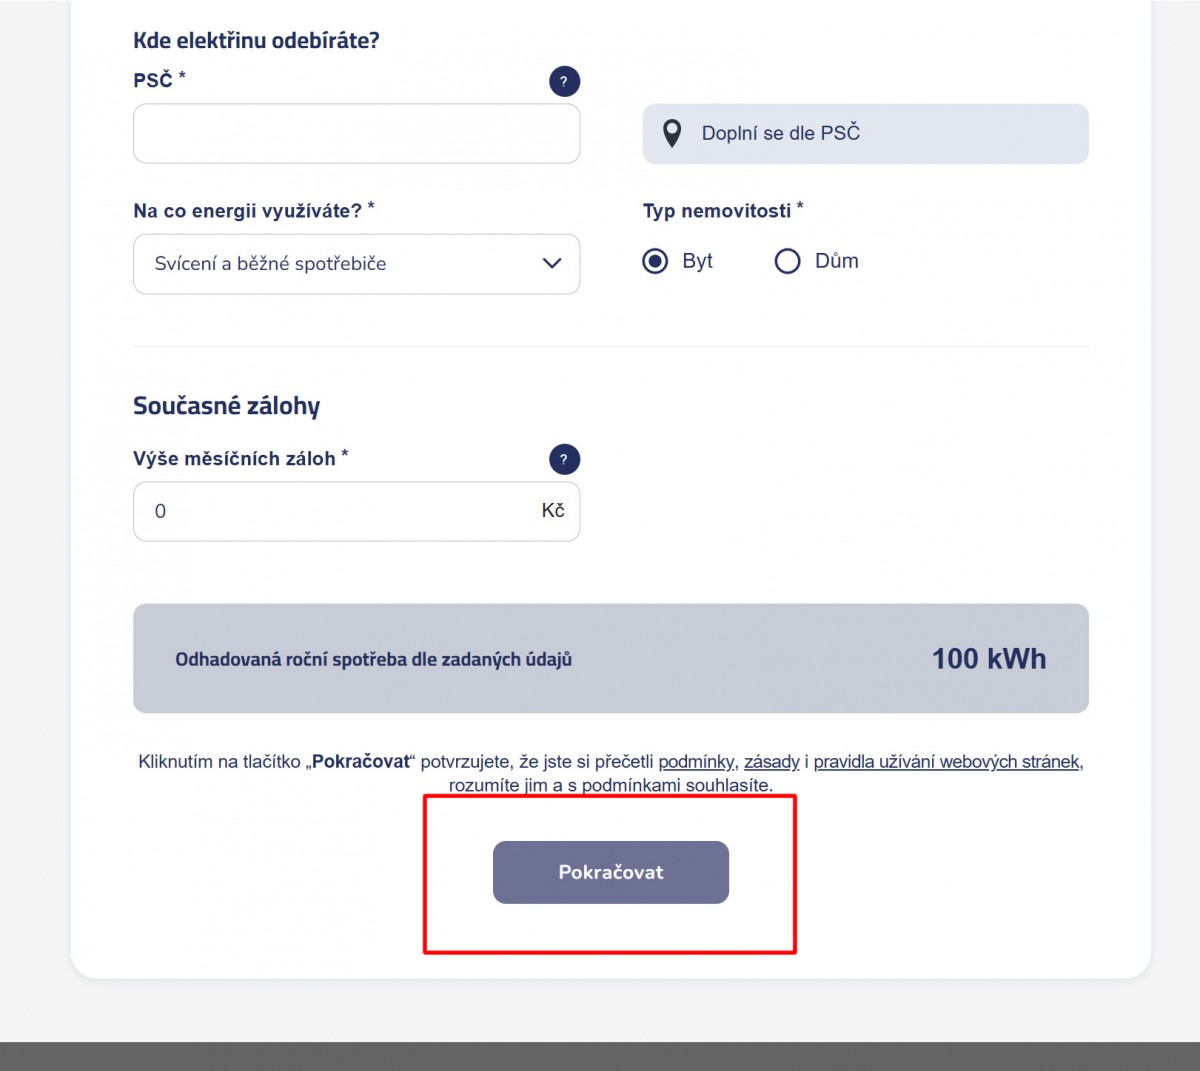
Task: Click the dropdown chevron arrow icon
Action: 552,263
